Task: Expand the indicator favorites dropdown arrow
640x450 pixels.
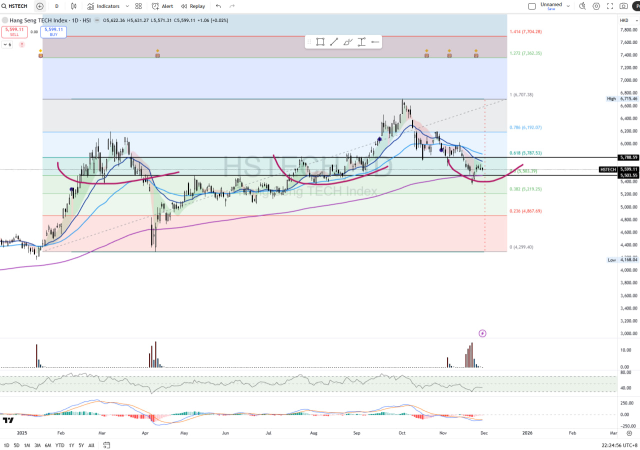Action: point(127,6)
